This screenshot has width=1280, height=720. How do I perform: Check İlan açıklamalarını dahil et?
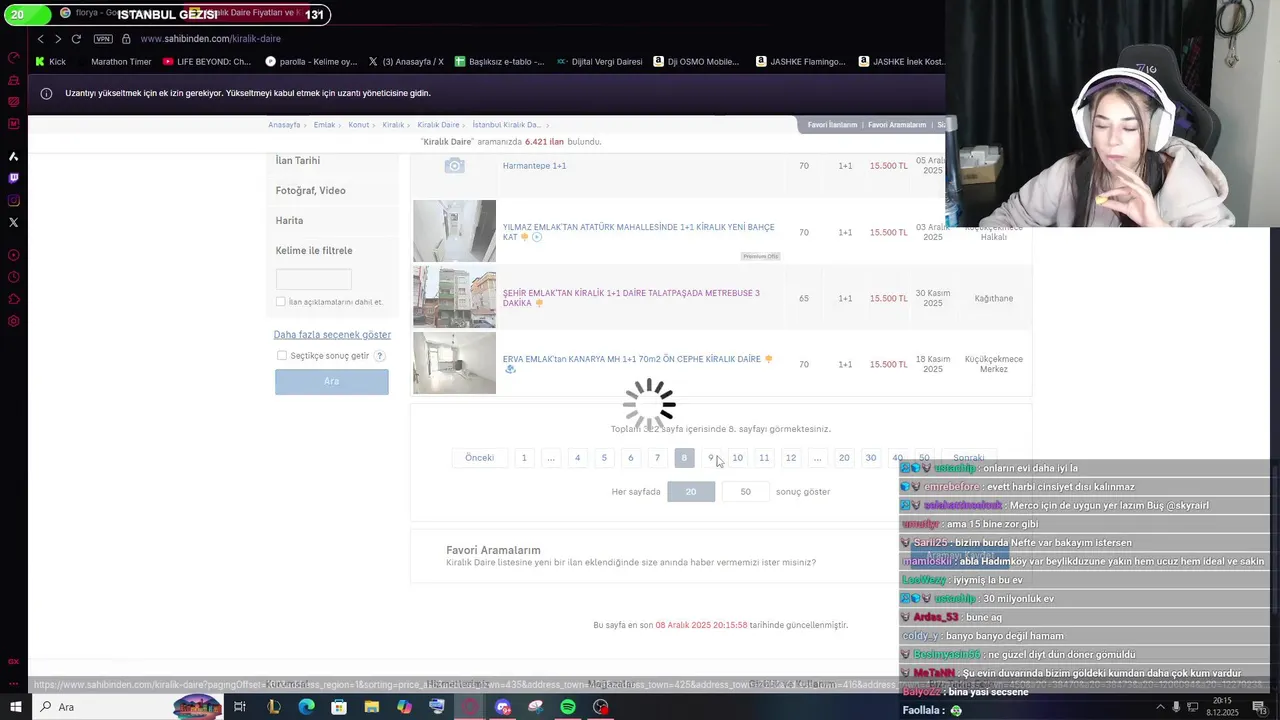280,302
